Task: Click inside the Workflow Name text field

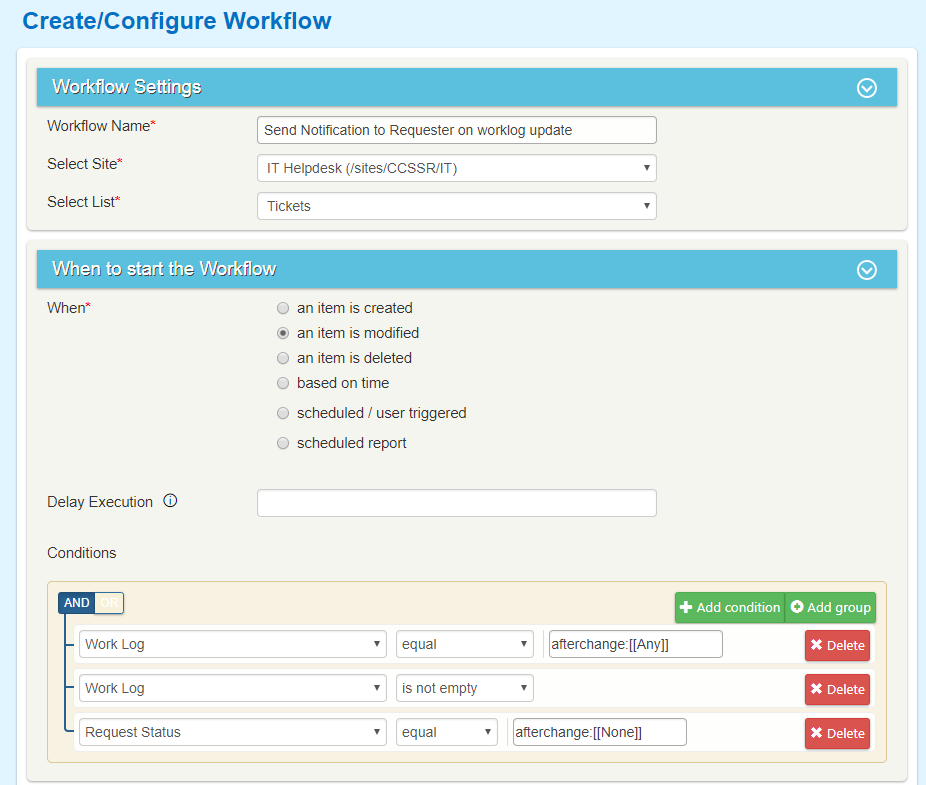Action: [x=456, y=130]
